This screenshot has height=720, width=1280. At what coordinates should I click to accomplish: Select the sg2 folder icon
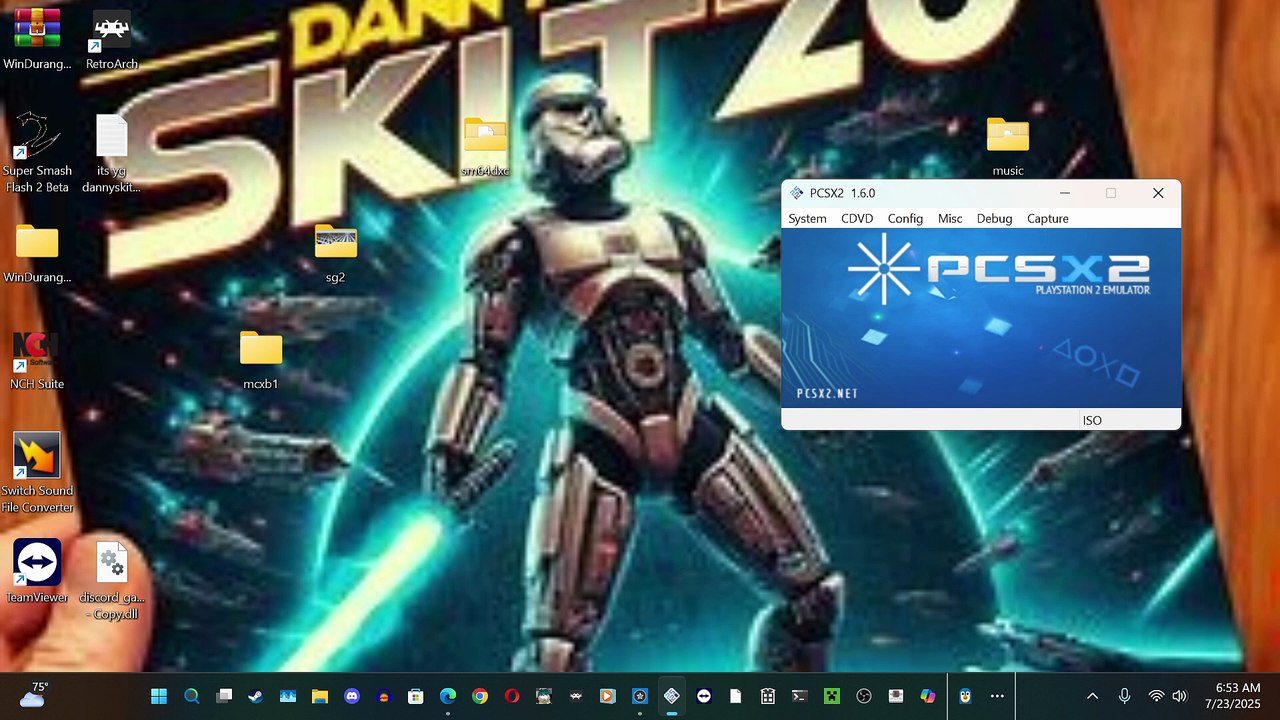[x=335, y=254]
